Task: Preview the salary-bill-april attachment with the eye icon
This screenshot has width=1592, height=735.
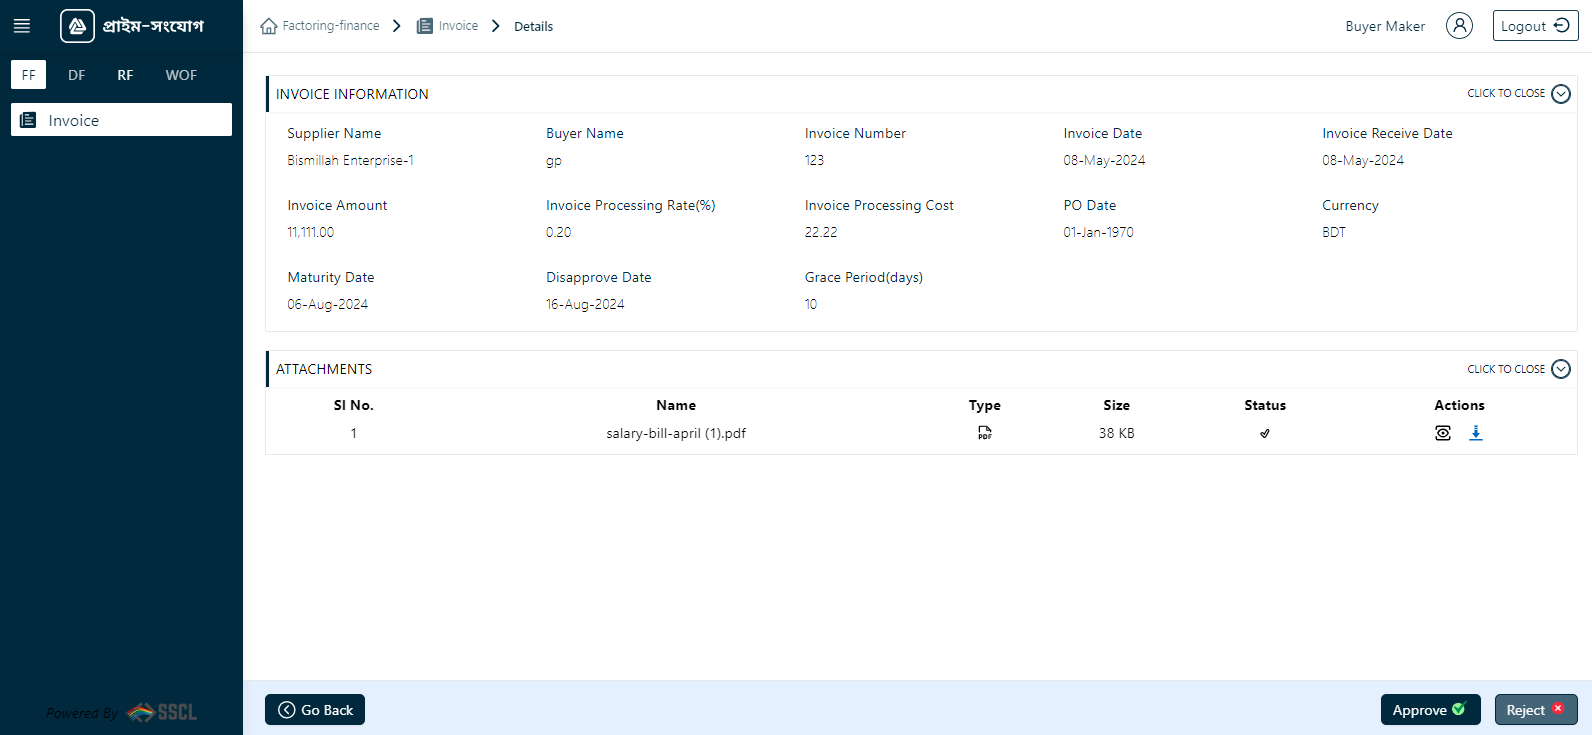Action: tap(1443, 433)
